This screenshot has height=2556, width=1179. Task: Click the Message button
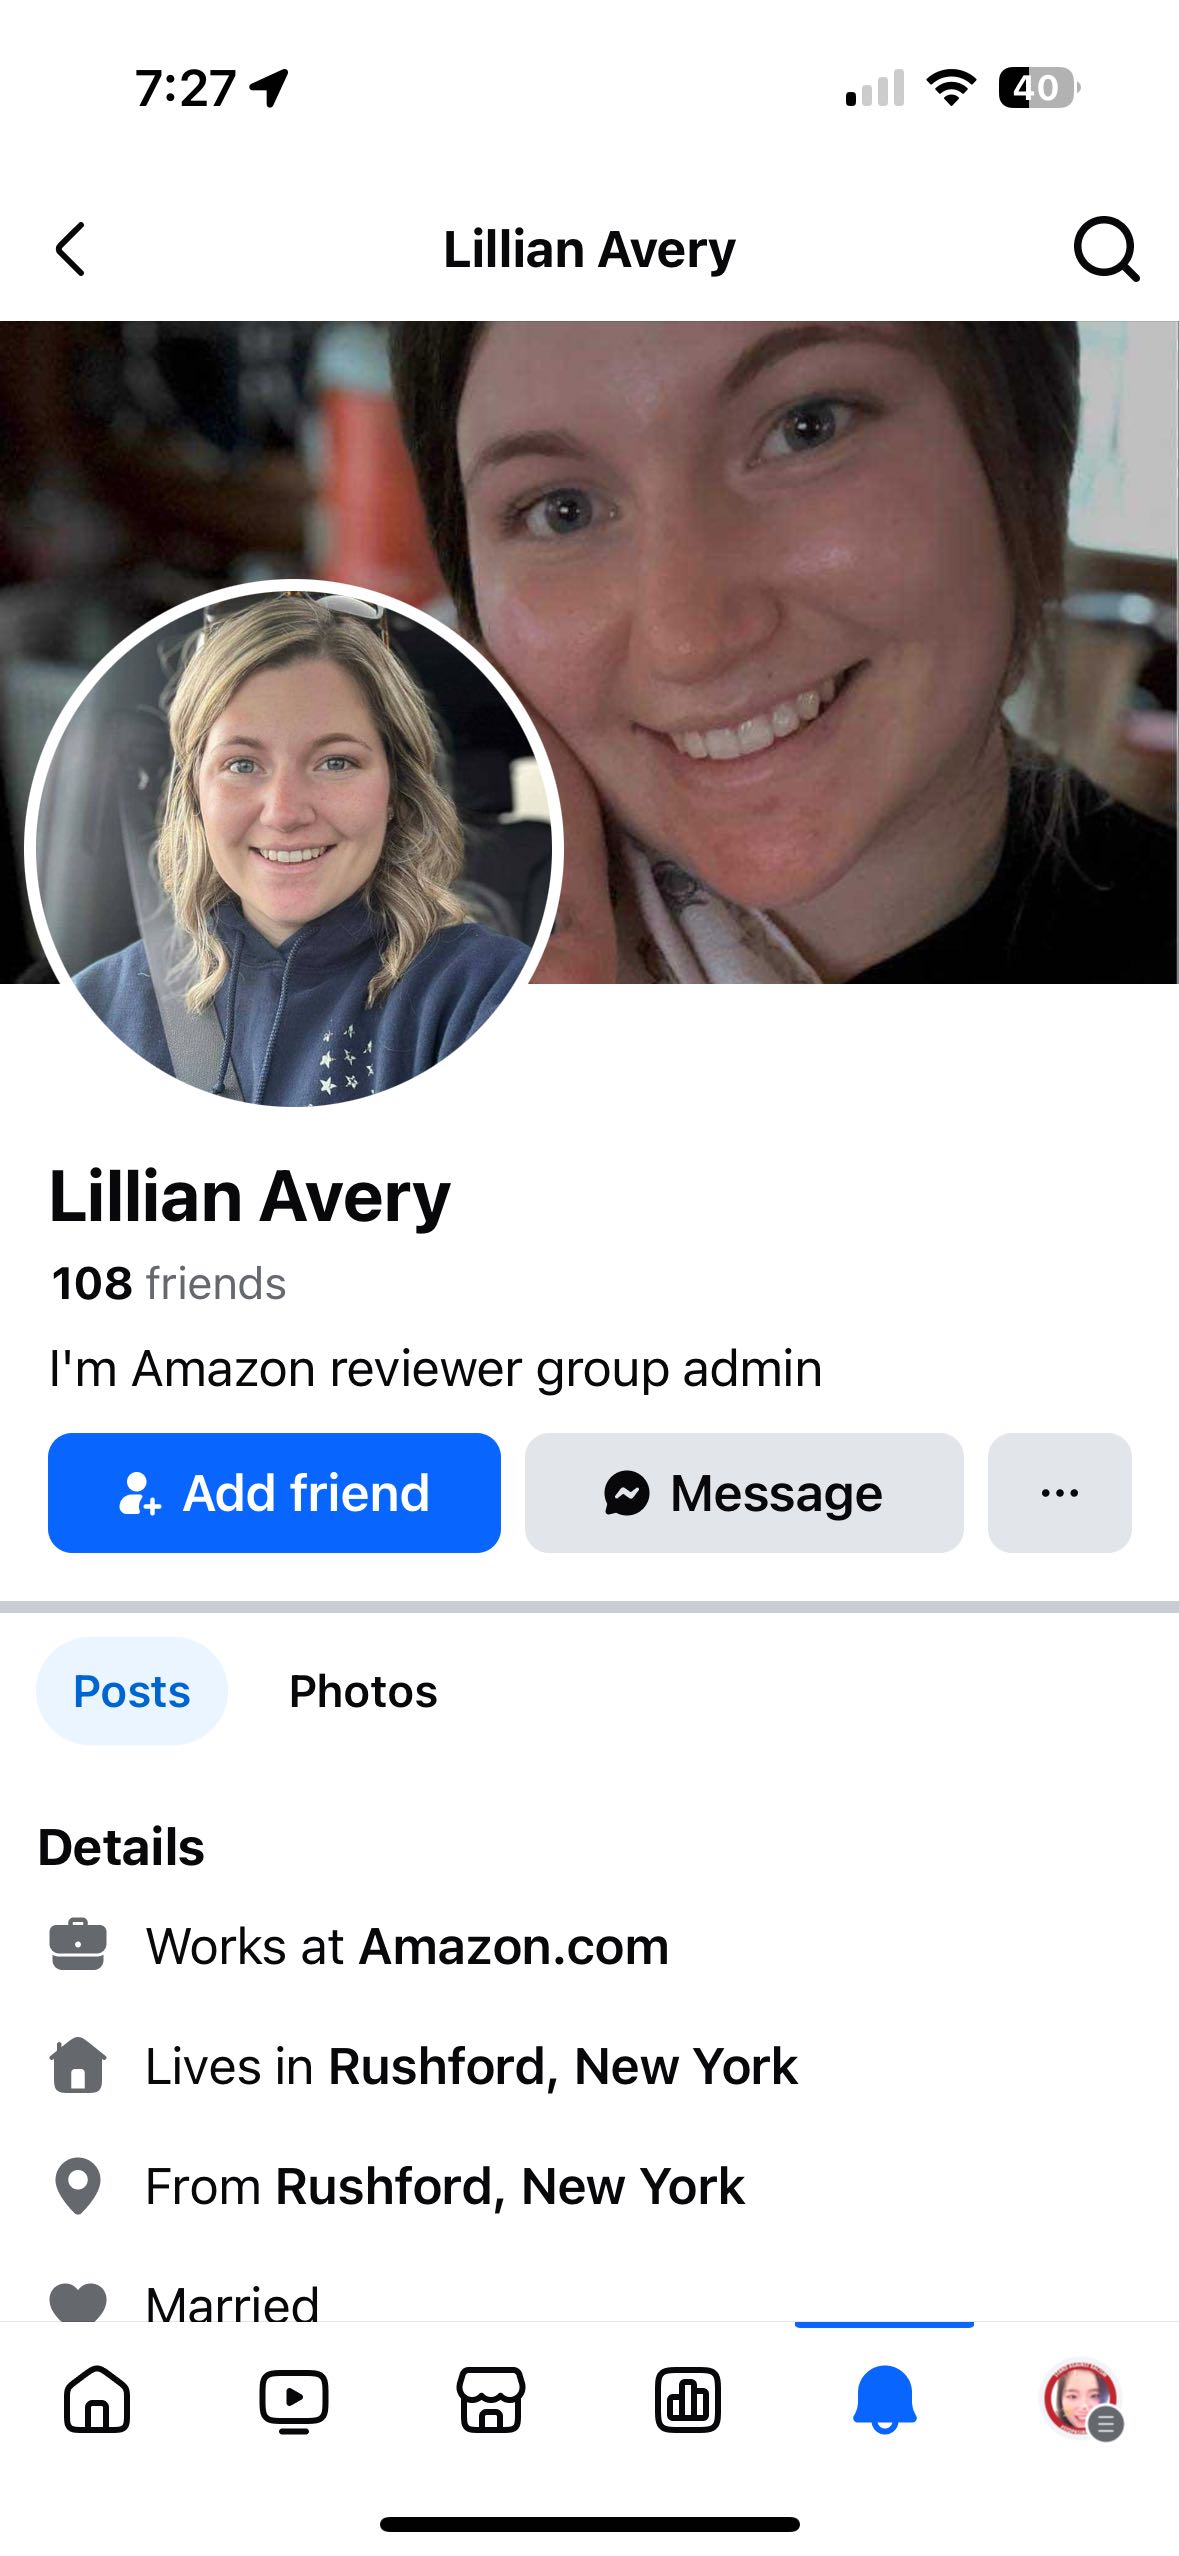[744, 1493]
